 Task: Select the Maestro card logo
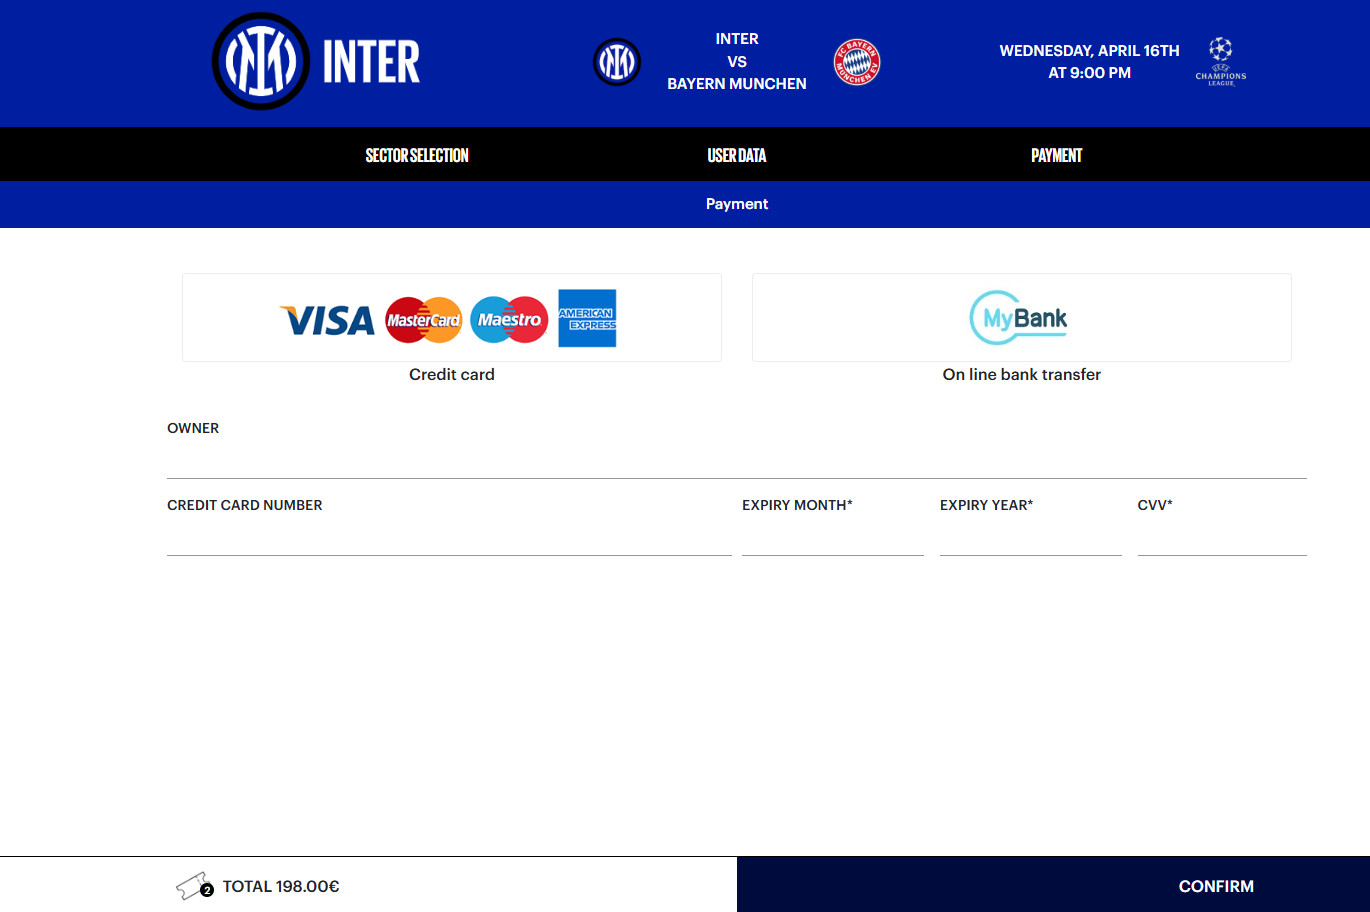coord(509,320)
